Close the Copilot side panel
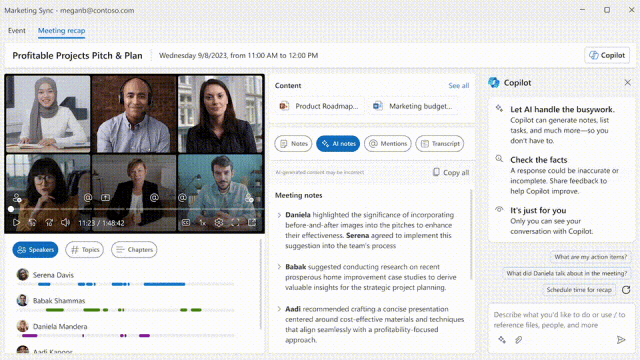 [x=627, y=83]
